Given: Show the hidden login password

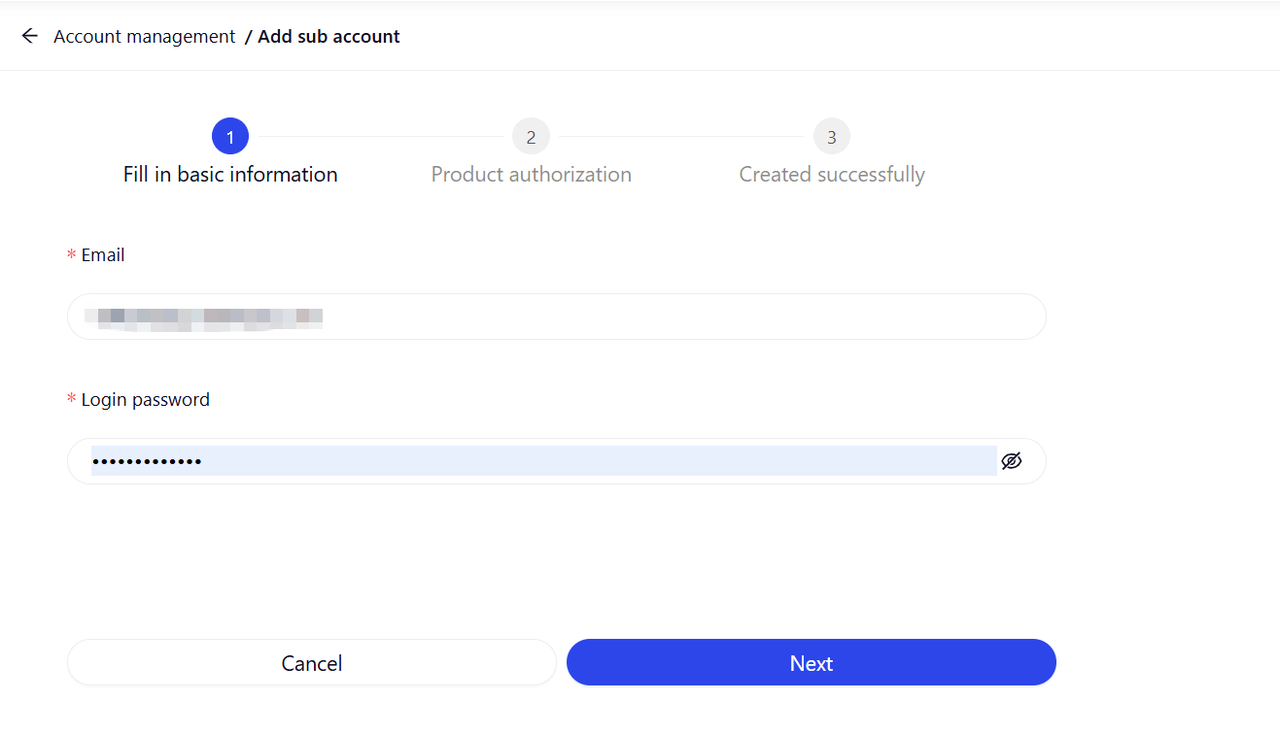Looking at the screenshot, I should [x=1012, y=461].
